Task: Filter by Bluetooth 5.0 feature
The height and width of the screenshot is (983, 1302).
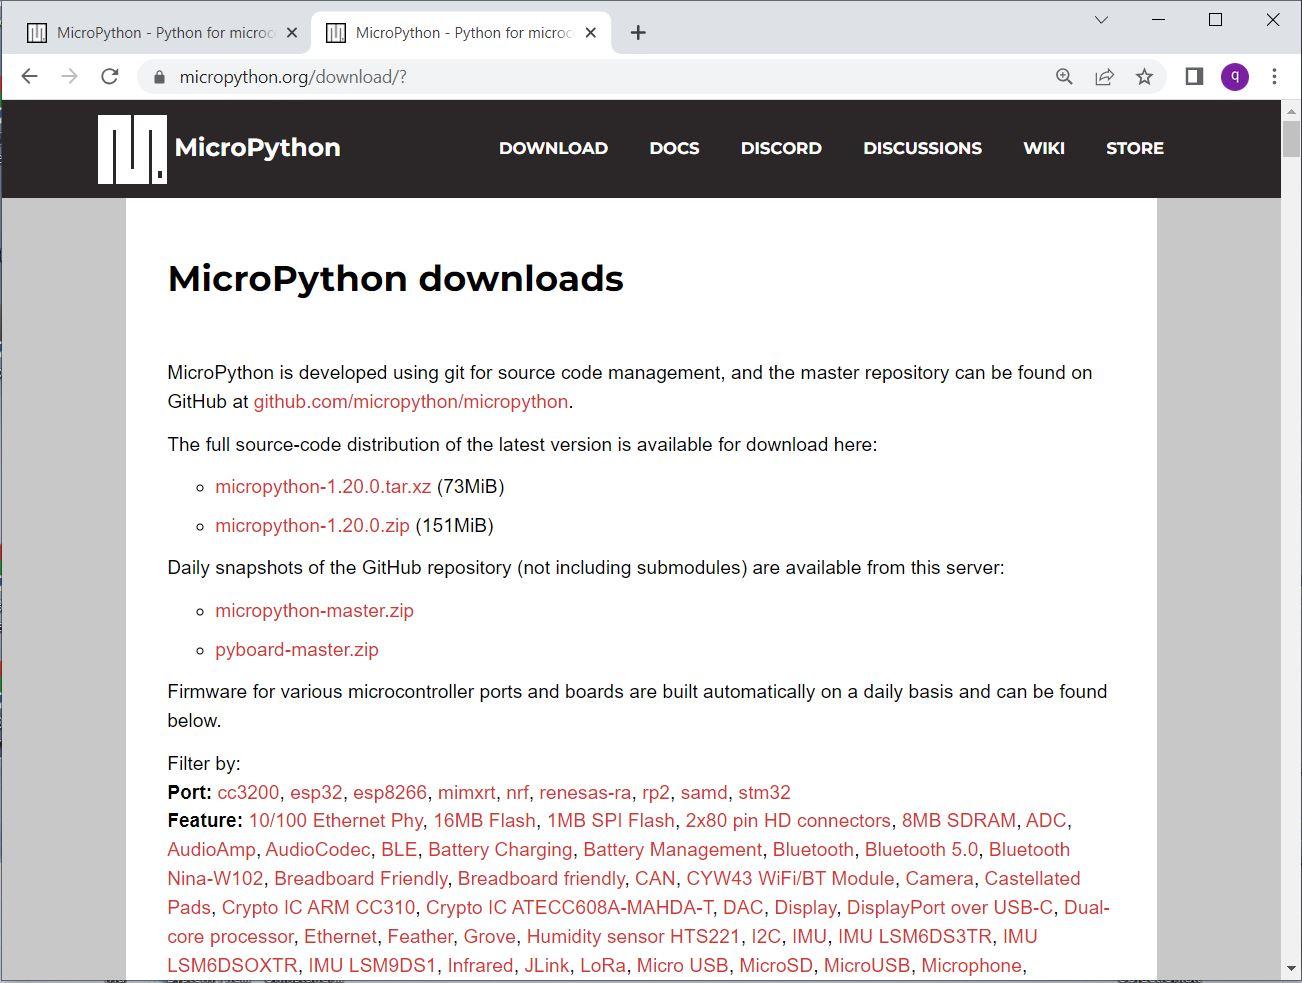Action: [922, 850]
